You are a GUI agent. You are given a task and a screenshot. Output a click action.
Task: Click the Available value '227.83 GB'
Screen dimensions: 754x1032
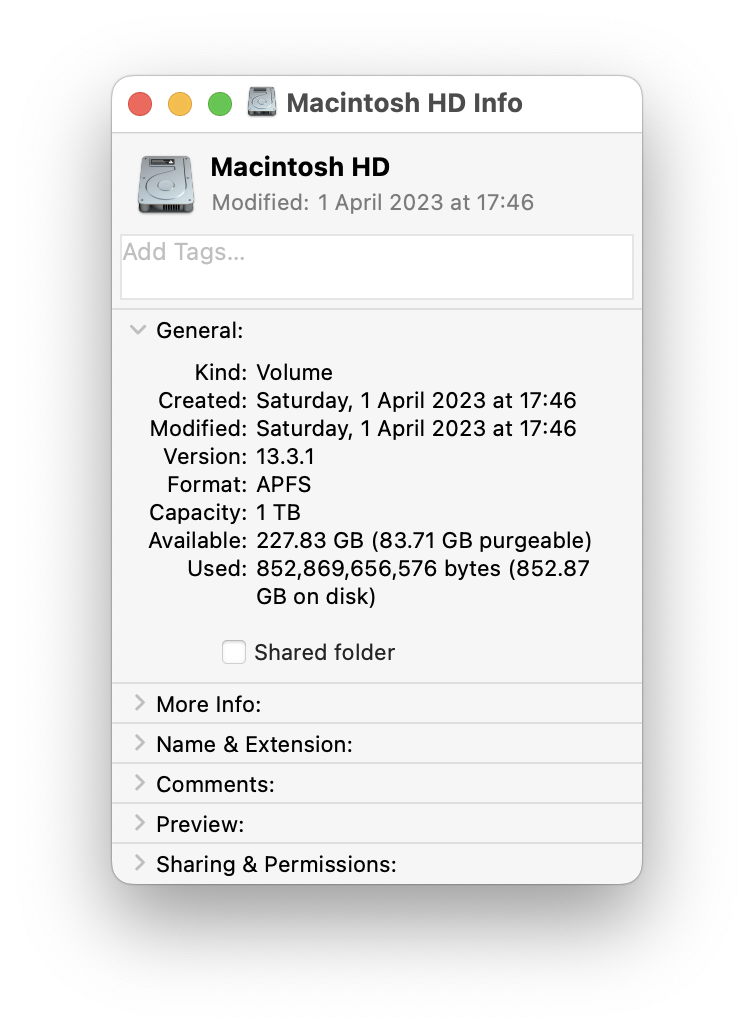[x=310, y=540]
